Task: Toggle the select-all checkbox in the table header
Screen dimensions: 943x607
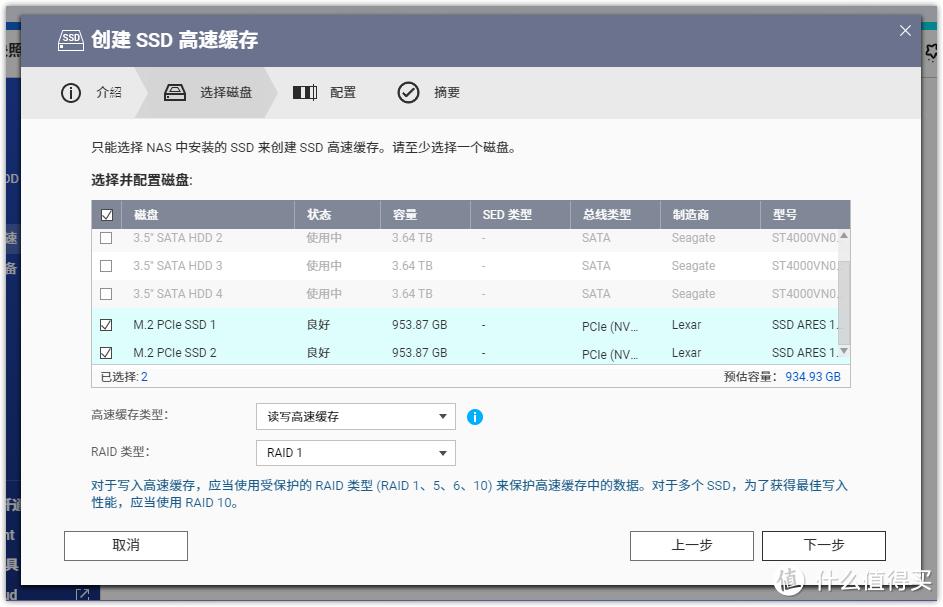Action: click(x=105, y=214)
